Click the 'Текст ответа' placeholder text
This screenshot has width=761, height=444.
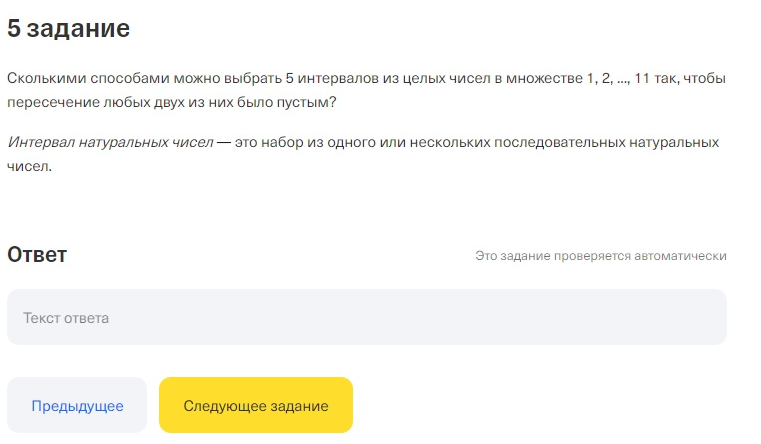[x=66, y=318]
